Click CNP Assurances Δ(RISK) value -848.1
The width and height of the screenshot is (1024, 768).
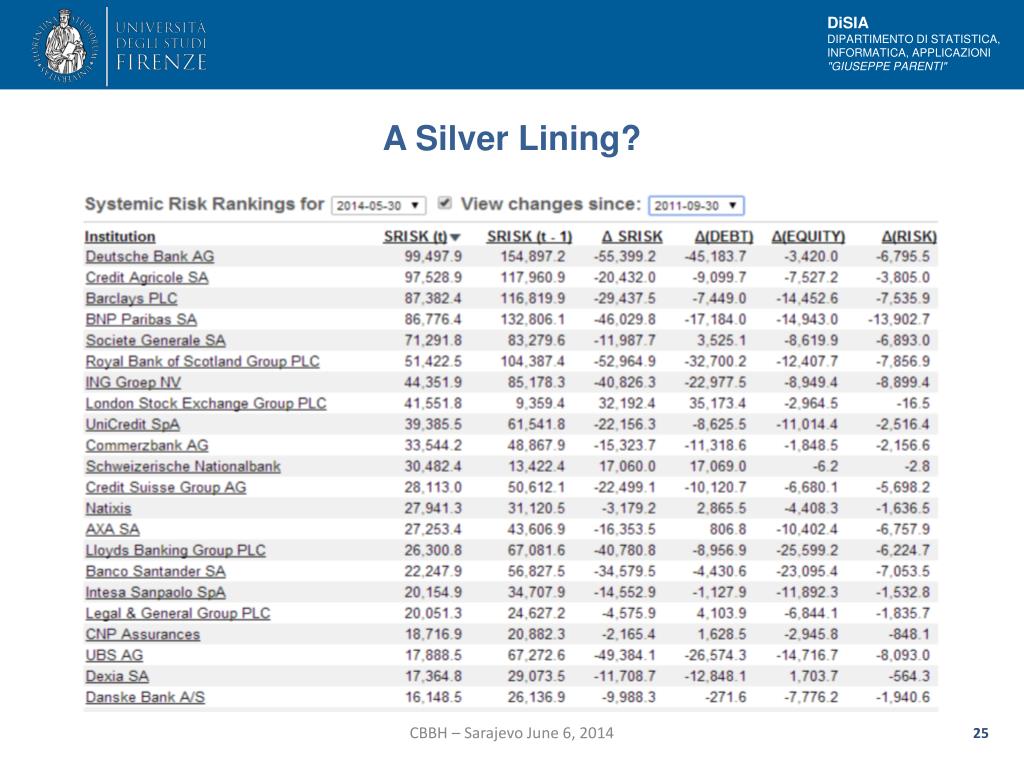point(909,634)
